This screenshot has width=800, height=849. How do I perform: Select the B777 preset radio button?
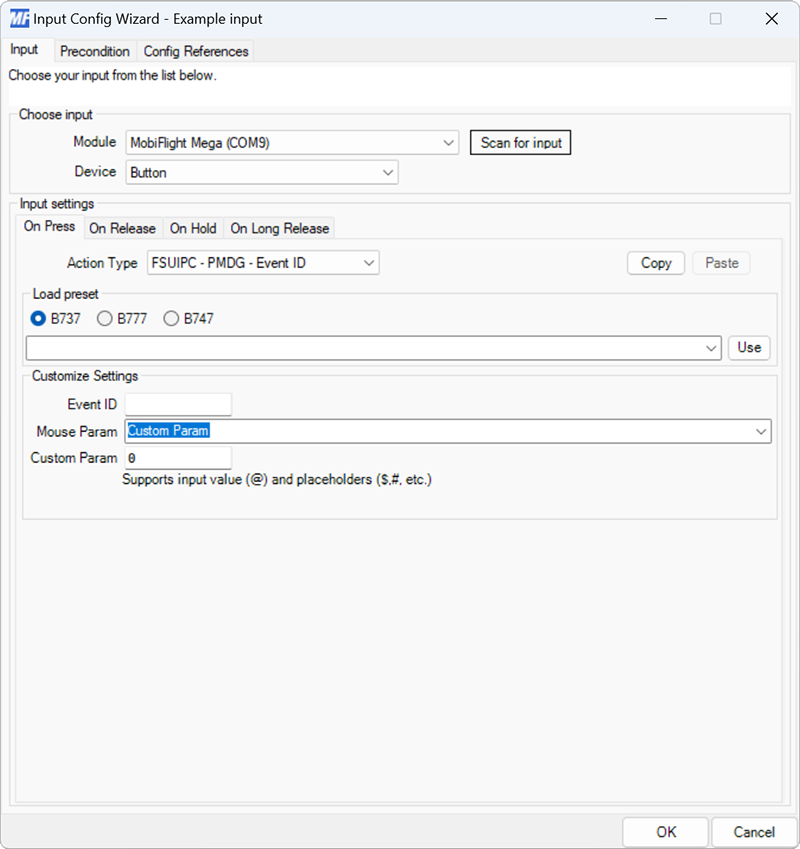pyautogui.click(x=104, y=318)
